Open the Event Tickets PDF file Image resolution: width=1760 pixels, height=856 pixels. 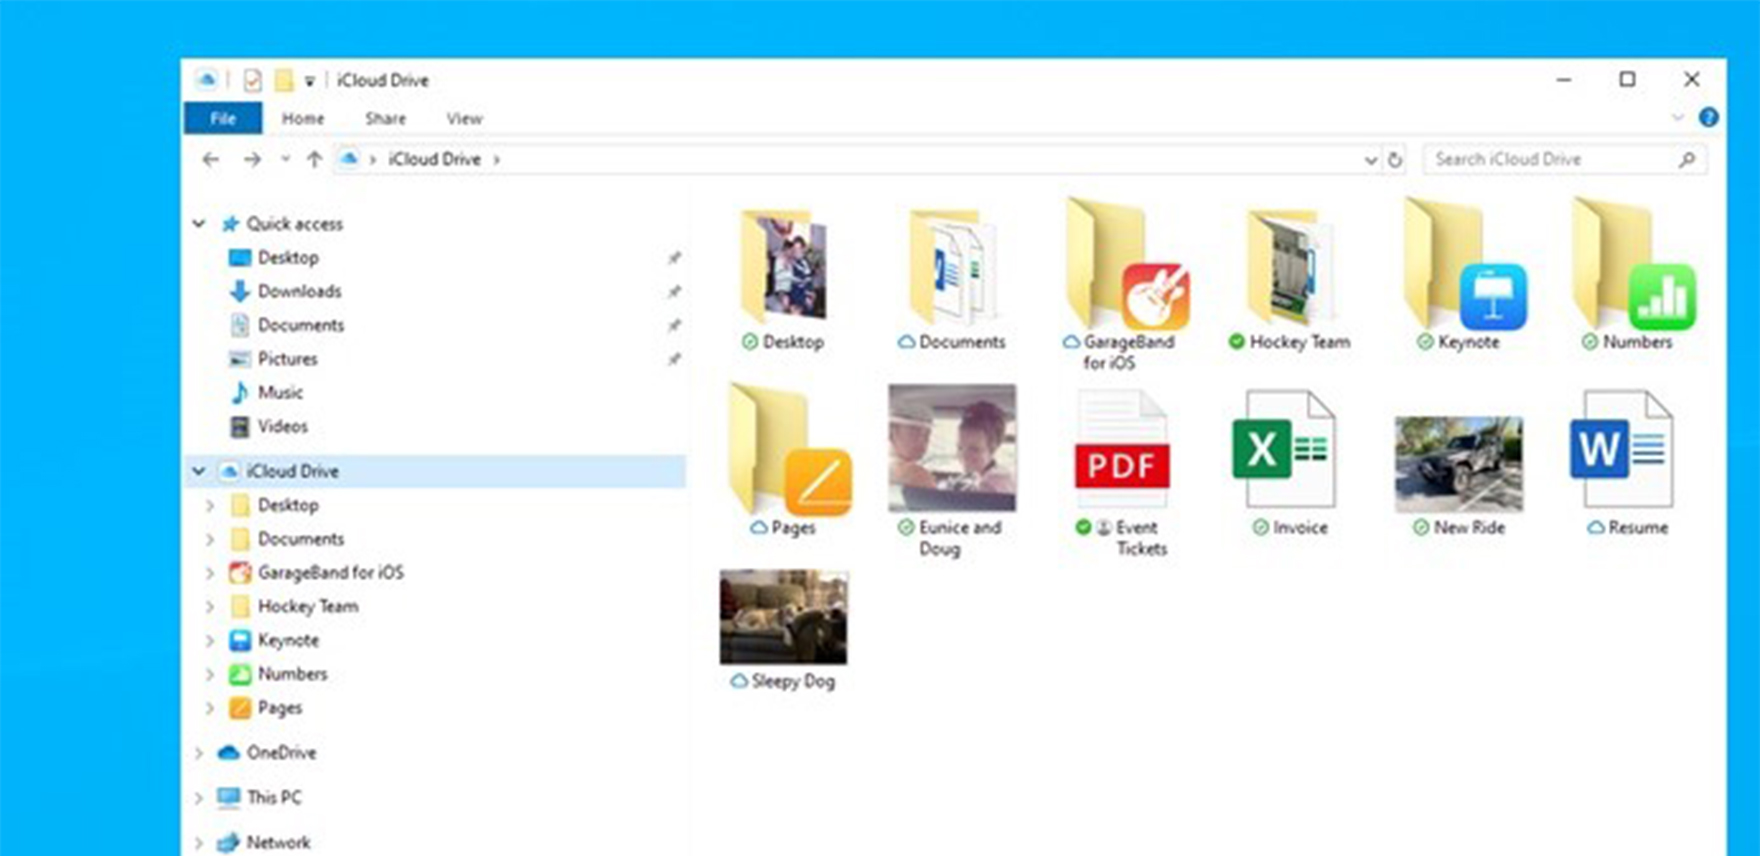(x=1121, y=450)
